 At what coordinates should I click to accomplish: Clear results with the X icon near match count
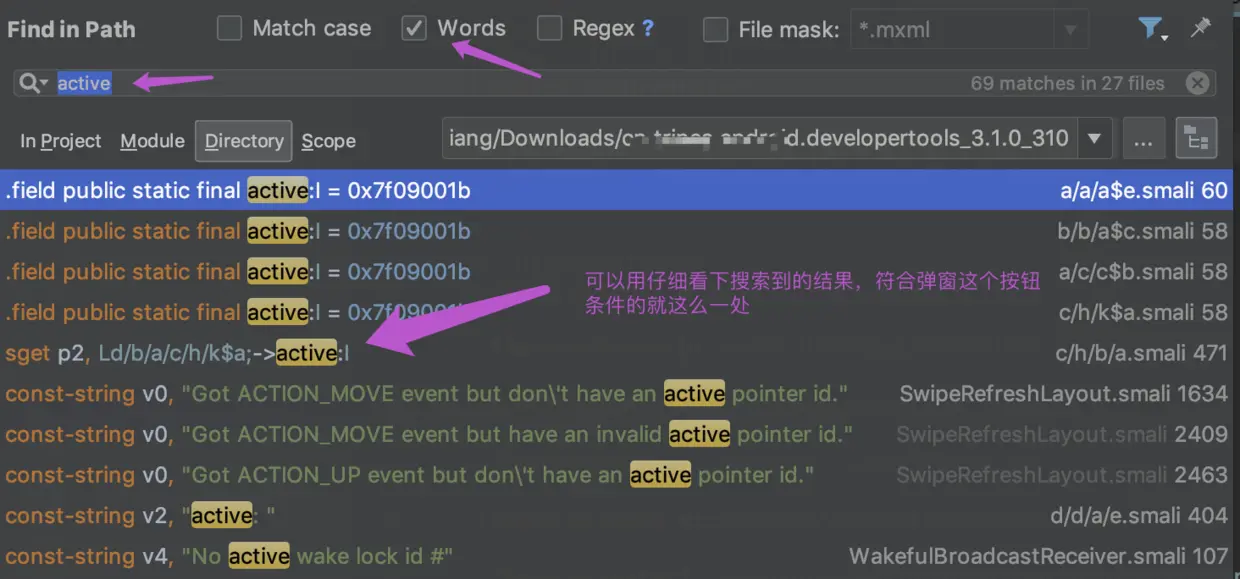pos(1197,83)
